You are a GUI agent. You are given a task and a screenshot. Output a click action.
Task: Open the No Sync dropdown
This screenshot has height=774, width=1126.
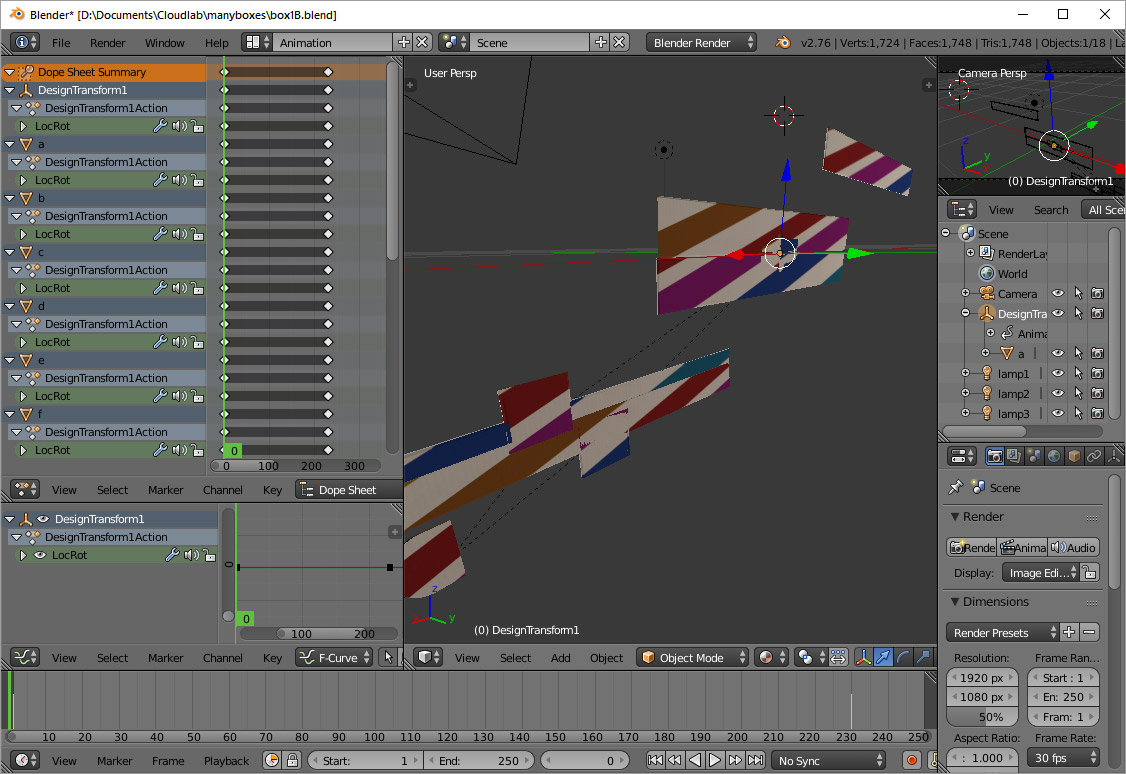[x=828, y=761]
